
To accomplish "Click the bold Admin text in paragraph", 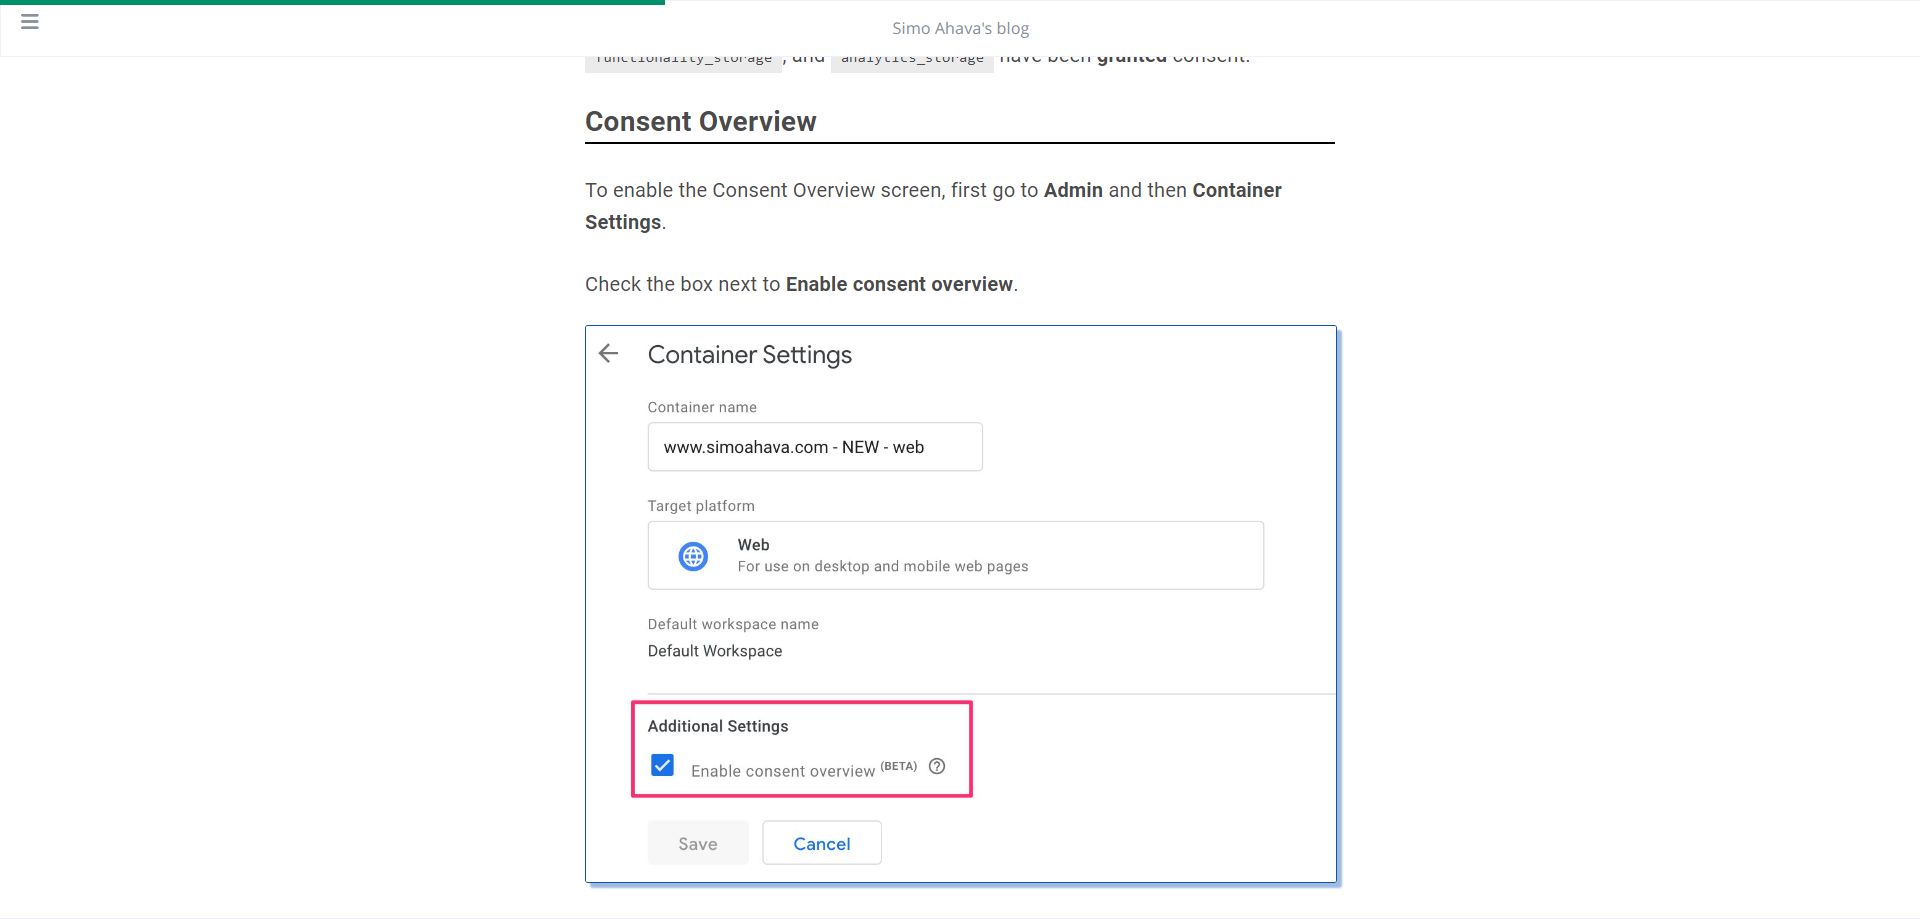I will pos(1073,190).
